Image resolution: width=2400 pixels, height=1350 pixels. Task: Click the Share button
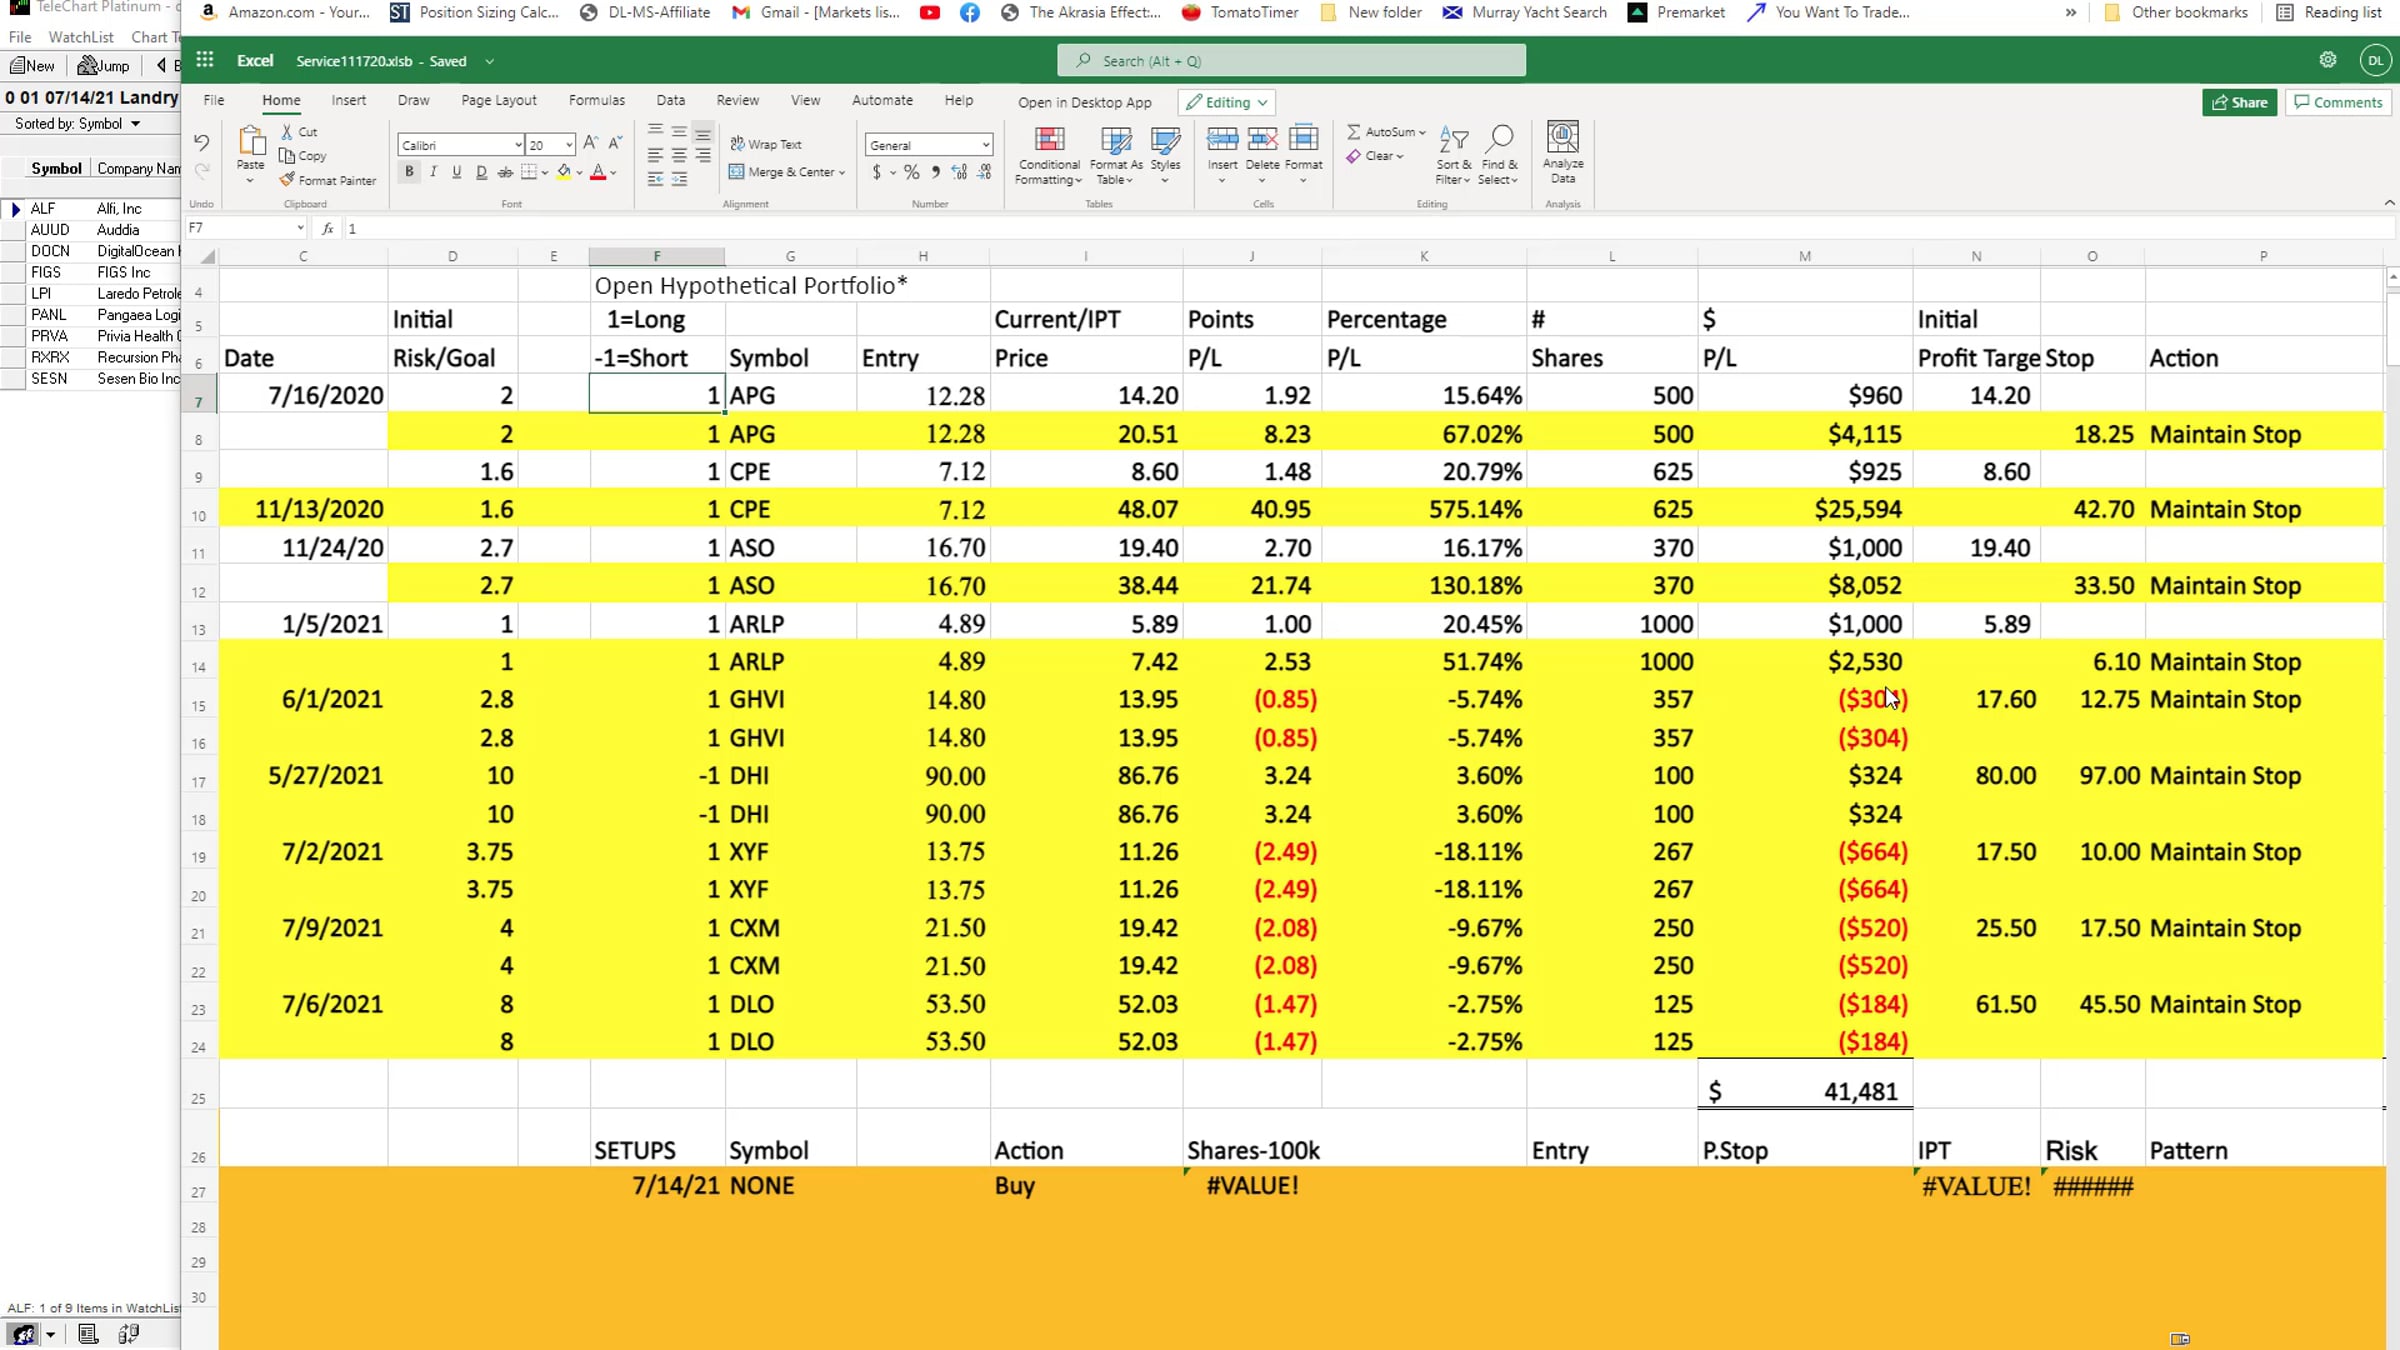click(x=2240, y=102)
